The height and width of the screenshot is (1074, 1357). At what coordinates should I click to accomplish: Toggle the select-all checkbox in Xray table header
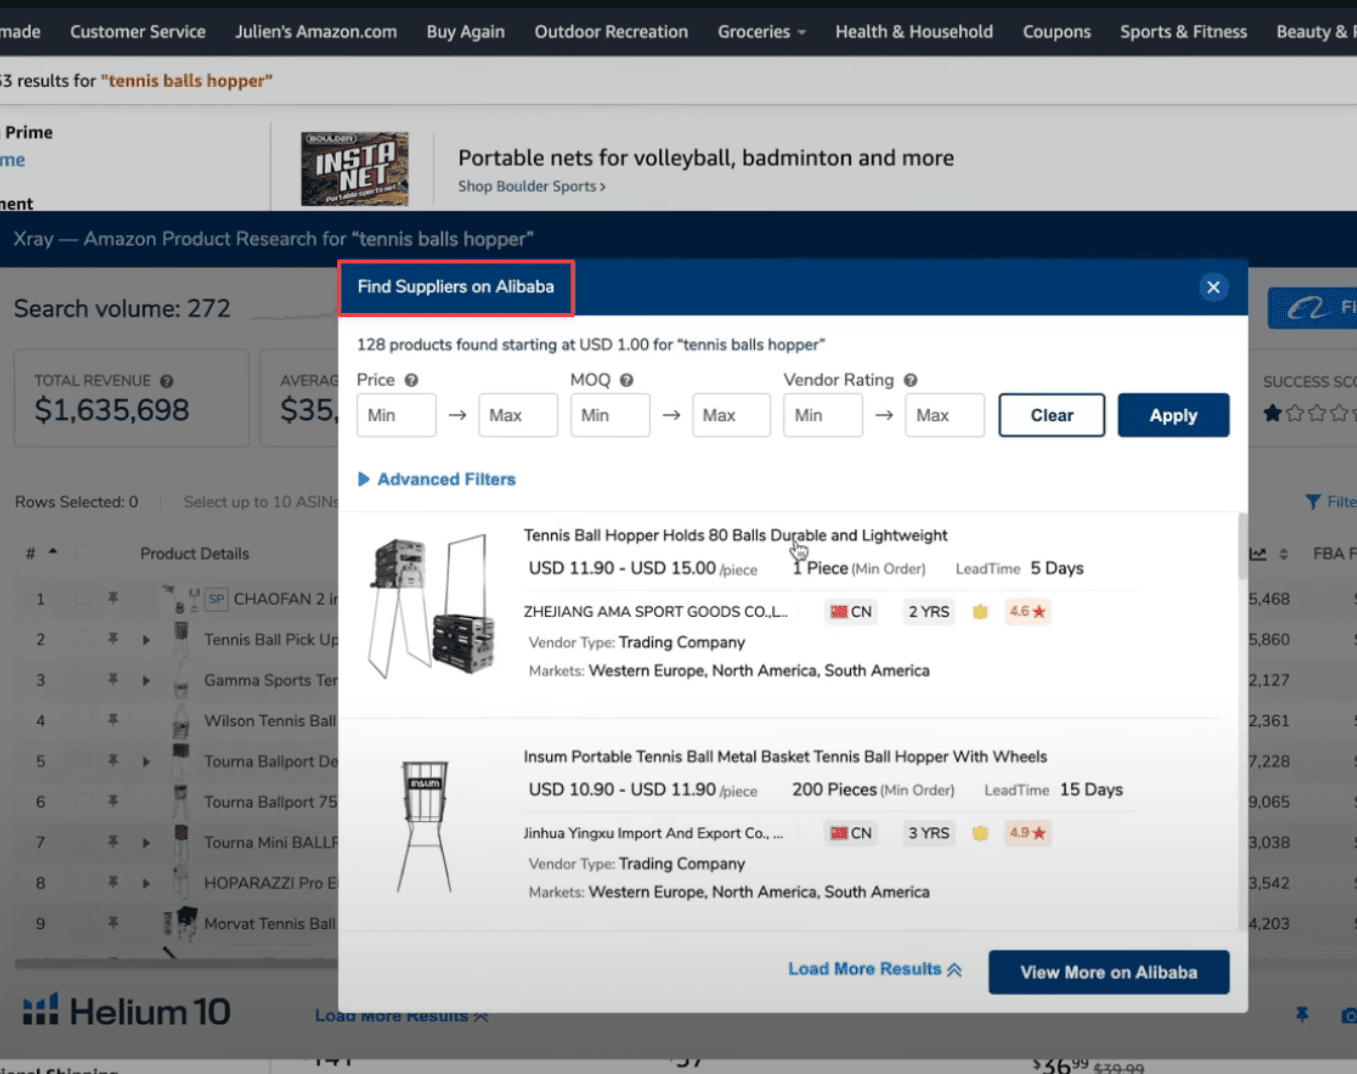[x=83, y=553]
